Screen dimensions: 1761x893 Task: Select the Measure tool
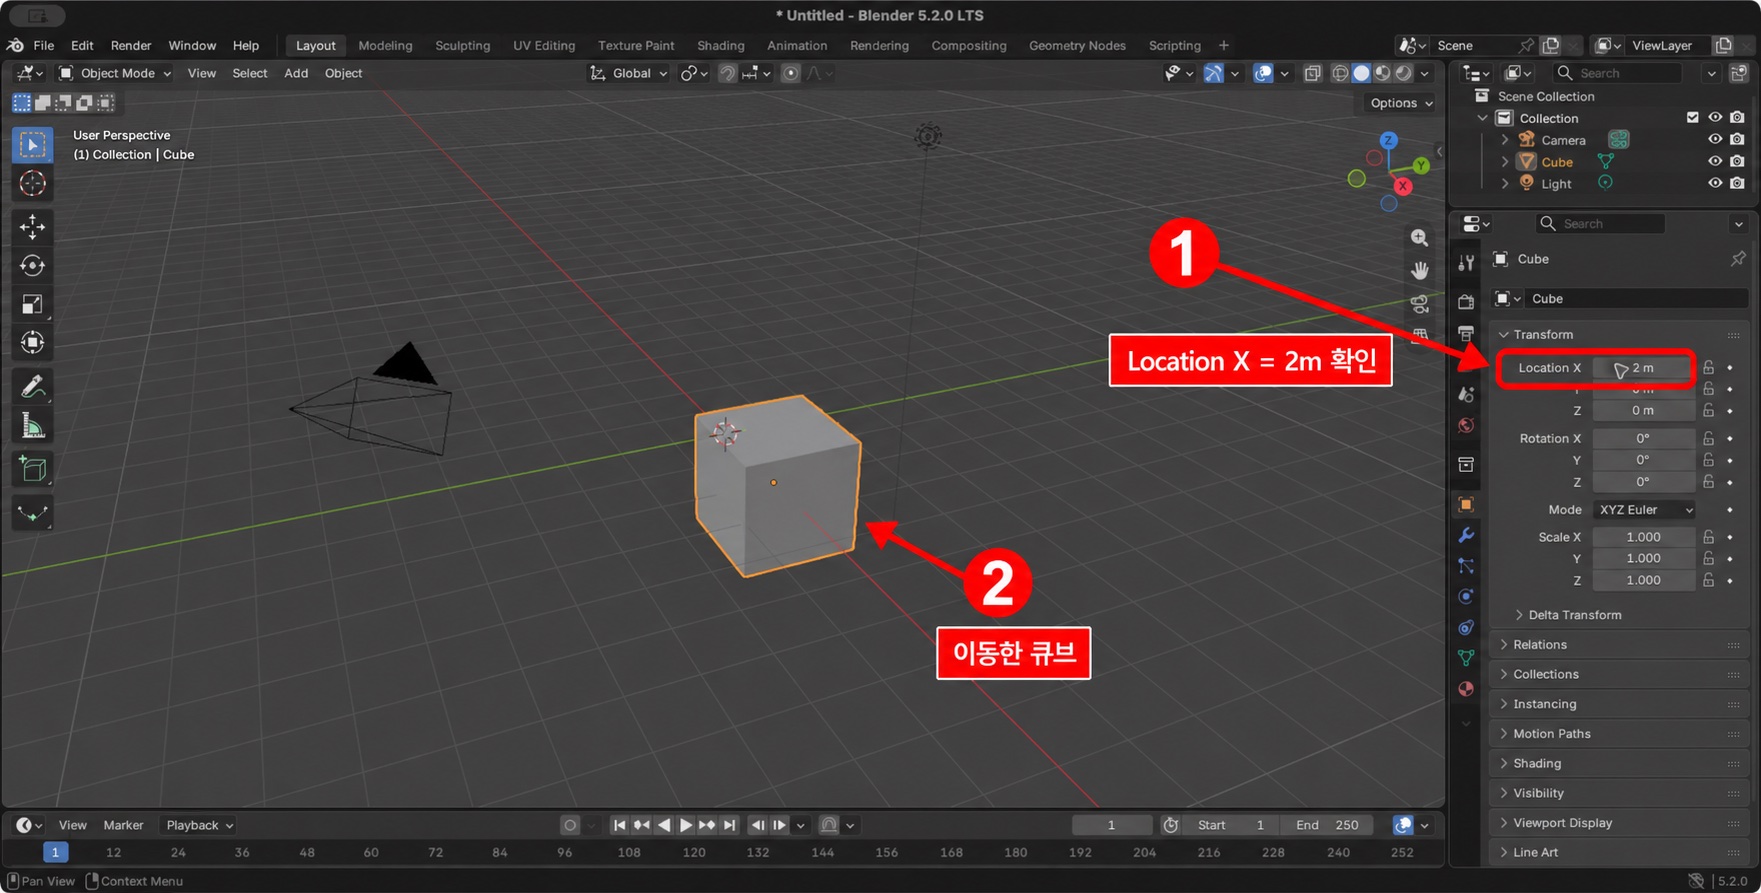[32, 426]
